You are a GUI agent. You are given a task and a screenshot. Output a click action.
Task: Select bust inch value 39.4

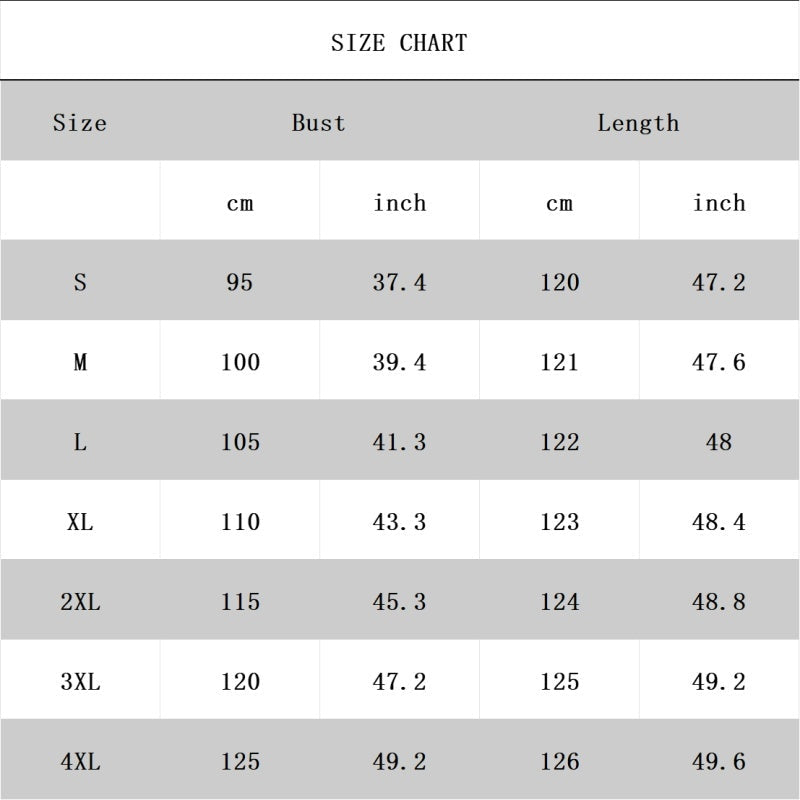(x=399, y=362)
